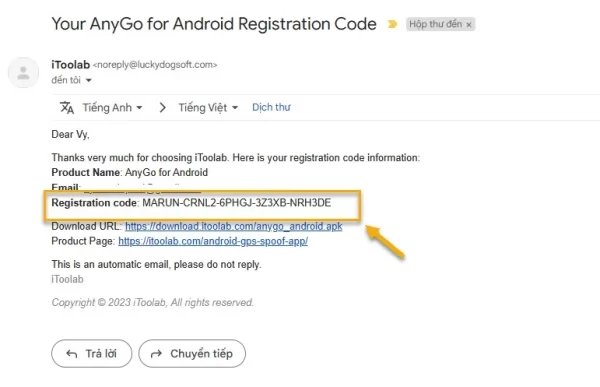Click the arrow between translation languages
This screenshot has width=600, height=387.
coord(162,108)
